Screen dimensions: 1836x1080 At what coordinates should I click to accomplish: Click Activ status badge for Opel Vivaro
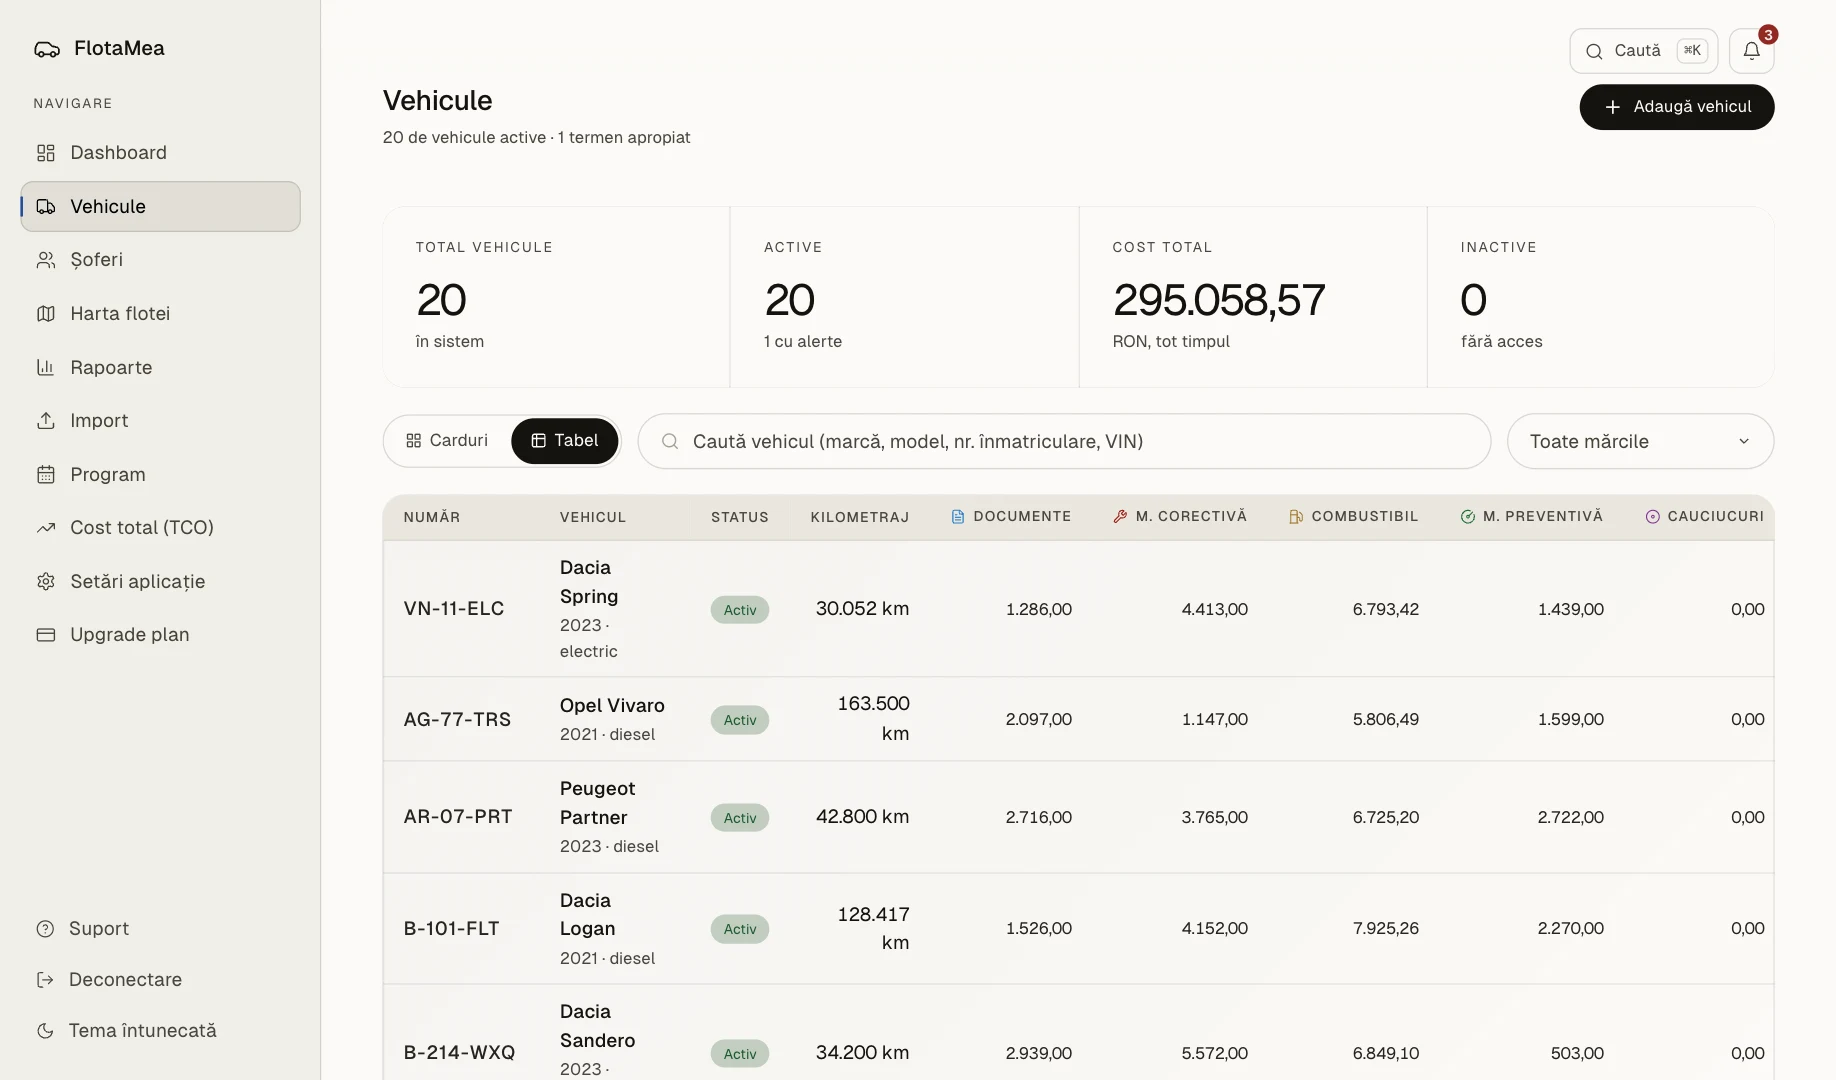point(740,720)
